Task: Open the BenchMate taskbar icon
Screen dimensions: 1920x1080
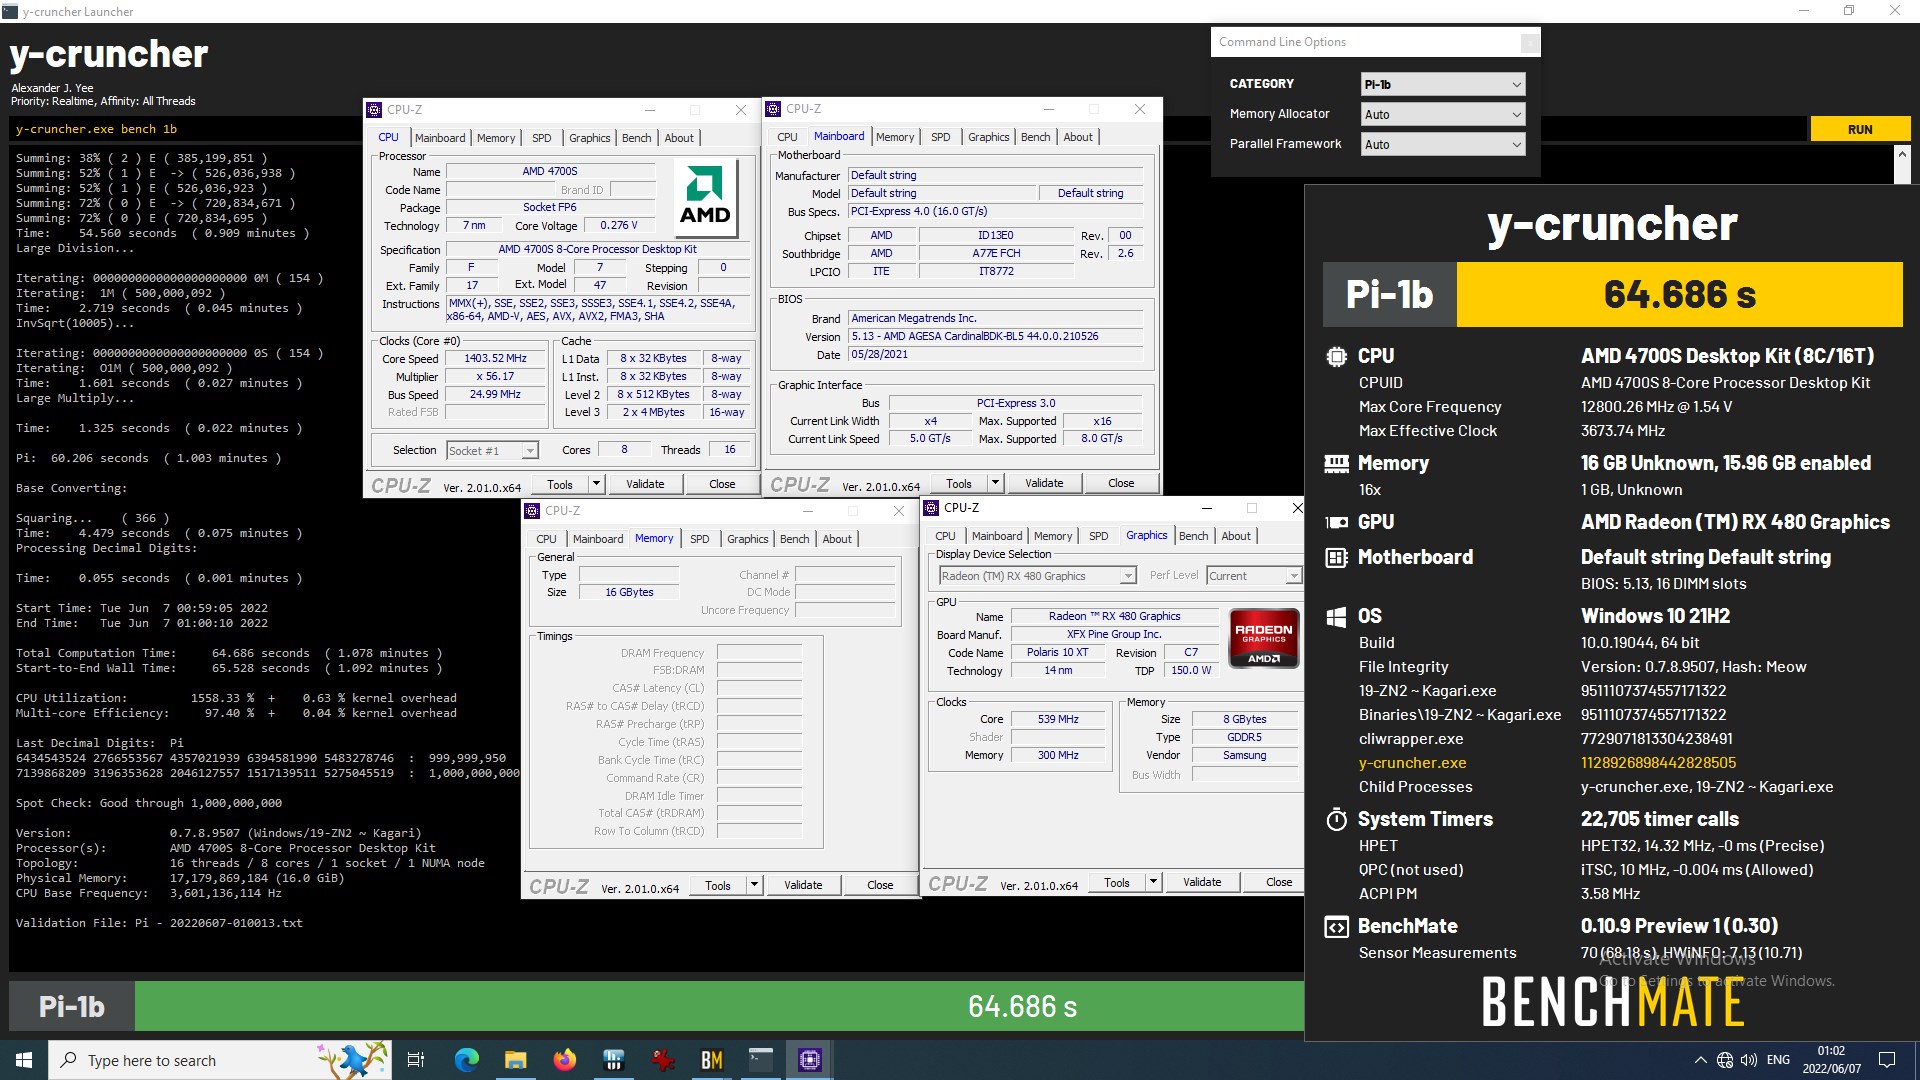Action: tap(712, 1060)
